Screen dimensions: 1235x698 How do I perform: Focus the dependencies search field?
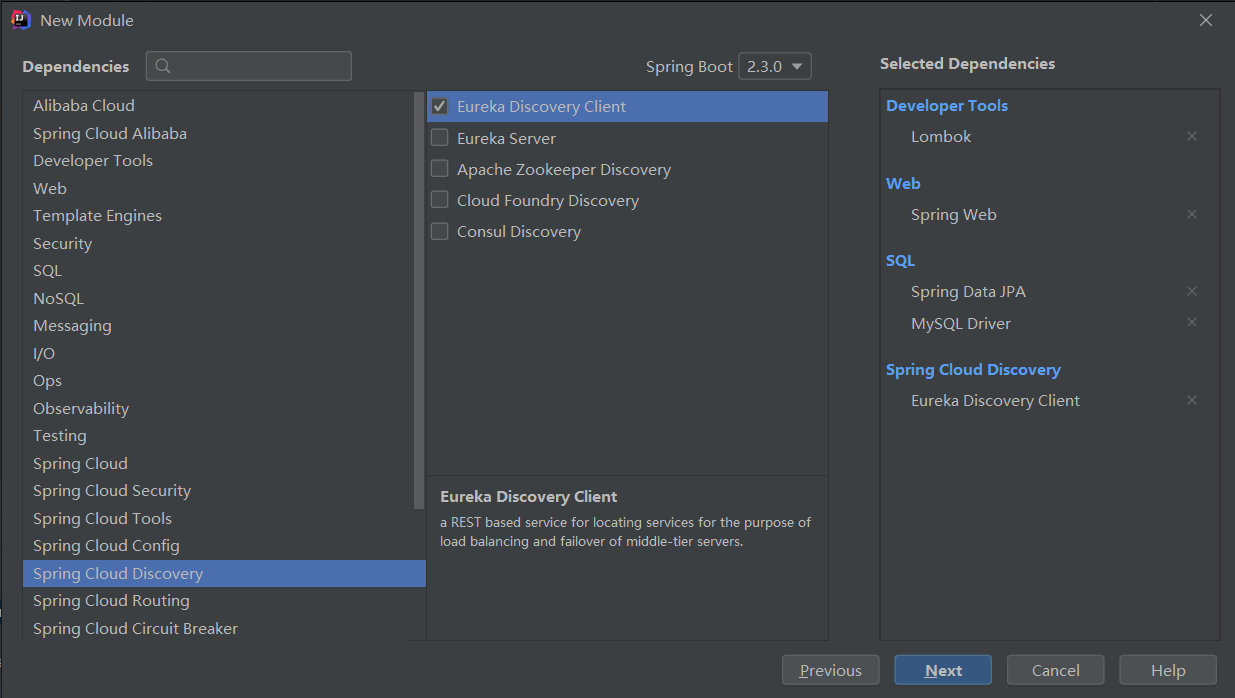click(260, 66)
